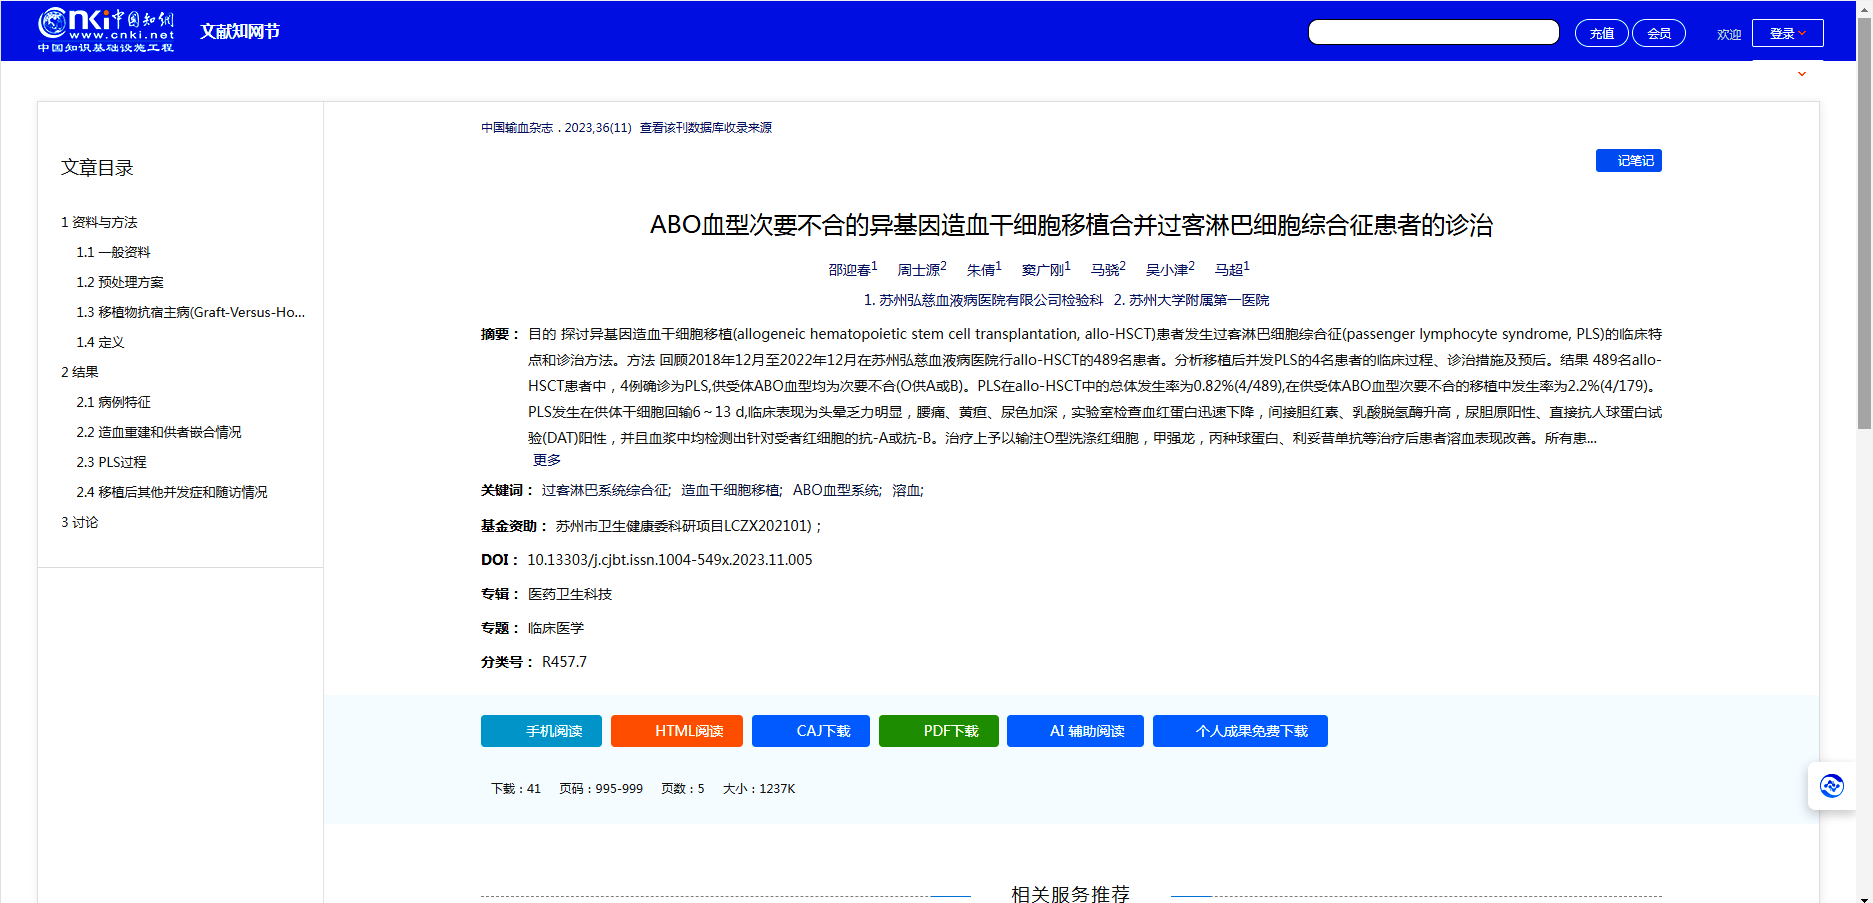Image resolution: width=1873 pixels, height=903 pixels.
Task: Go to section 1 资料与方法 in contents
Action: coord(99,222)
